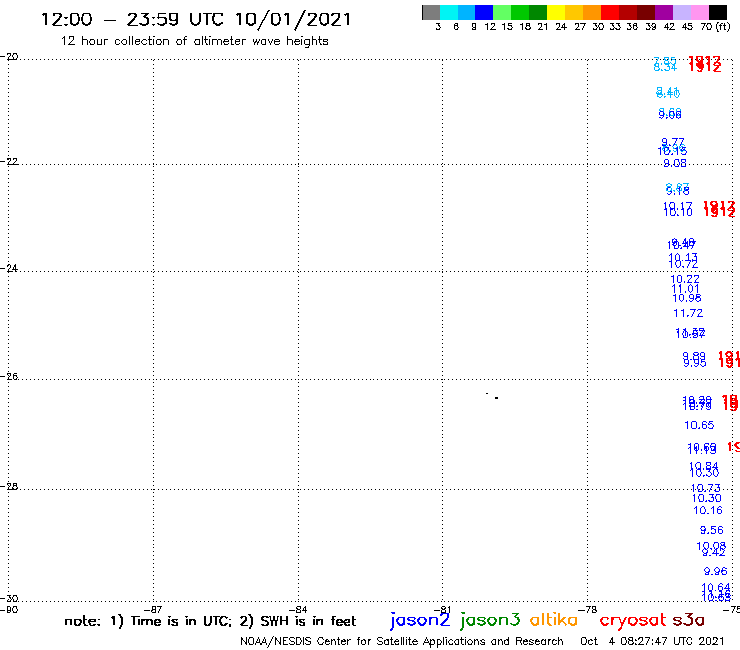The image size is (740, 650).
Task: Click the black legend swatch
Action: coord(718,12)
